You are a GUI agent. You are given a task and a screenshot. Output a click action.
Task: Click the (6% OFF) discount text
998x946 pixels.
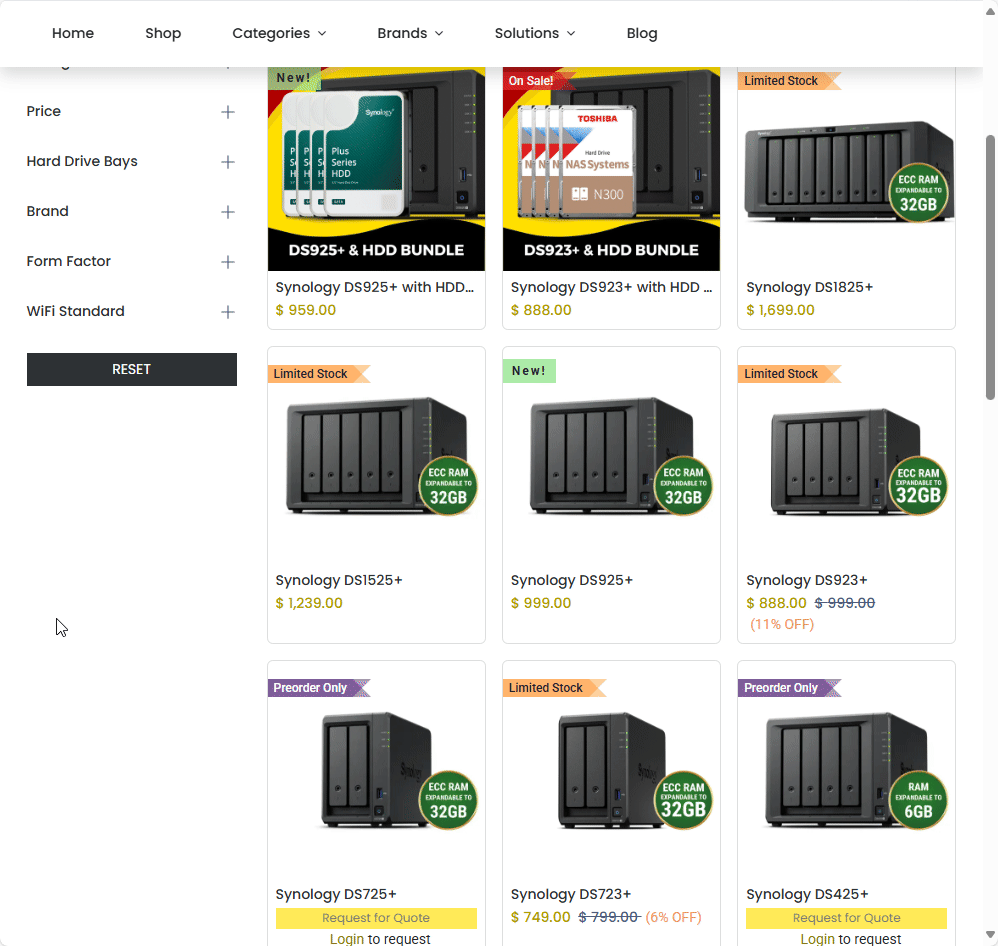coord(673,917)
